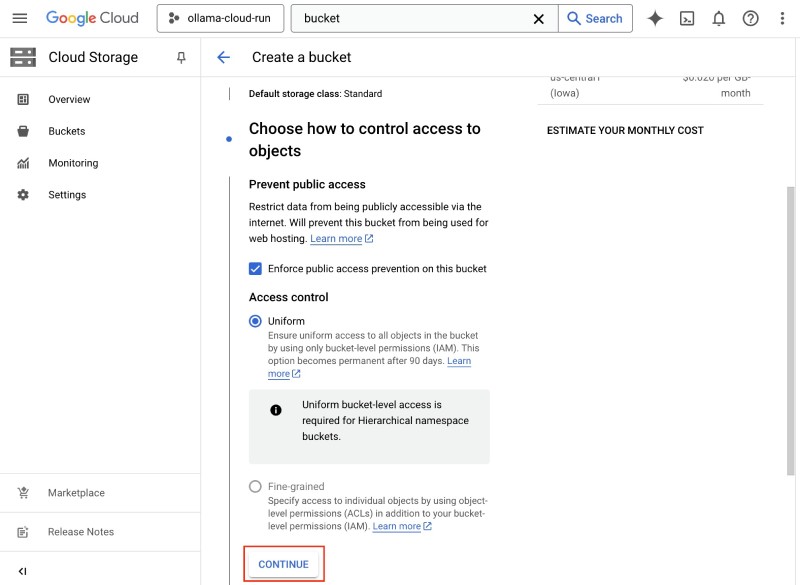
Task: Open the notifications bell
Action: [x=719, y=18]
